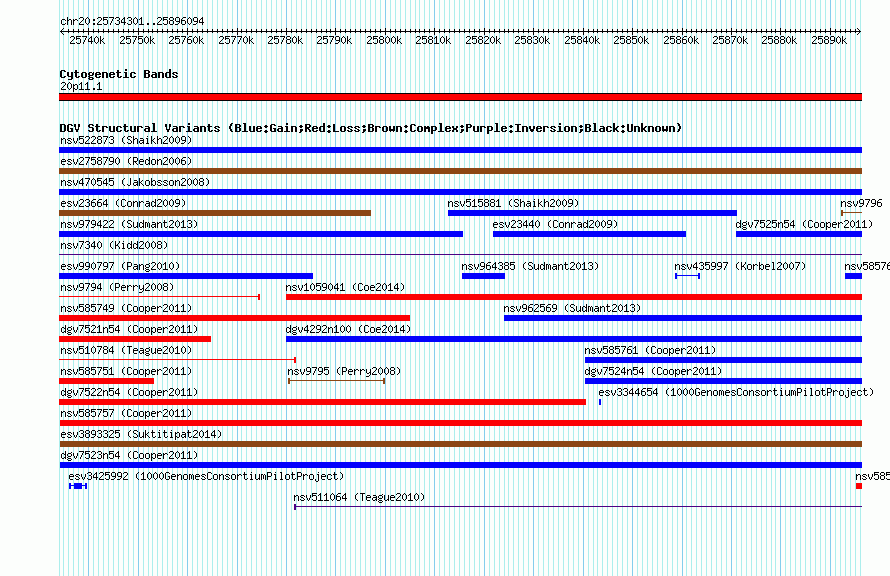
Task: Click dgv7521n54 (Cooper2011) label
Action: [129, 329]
